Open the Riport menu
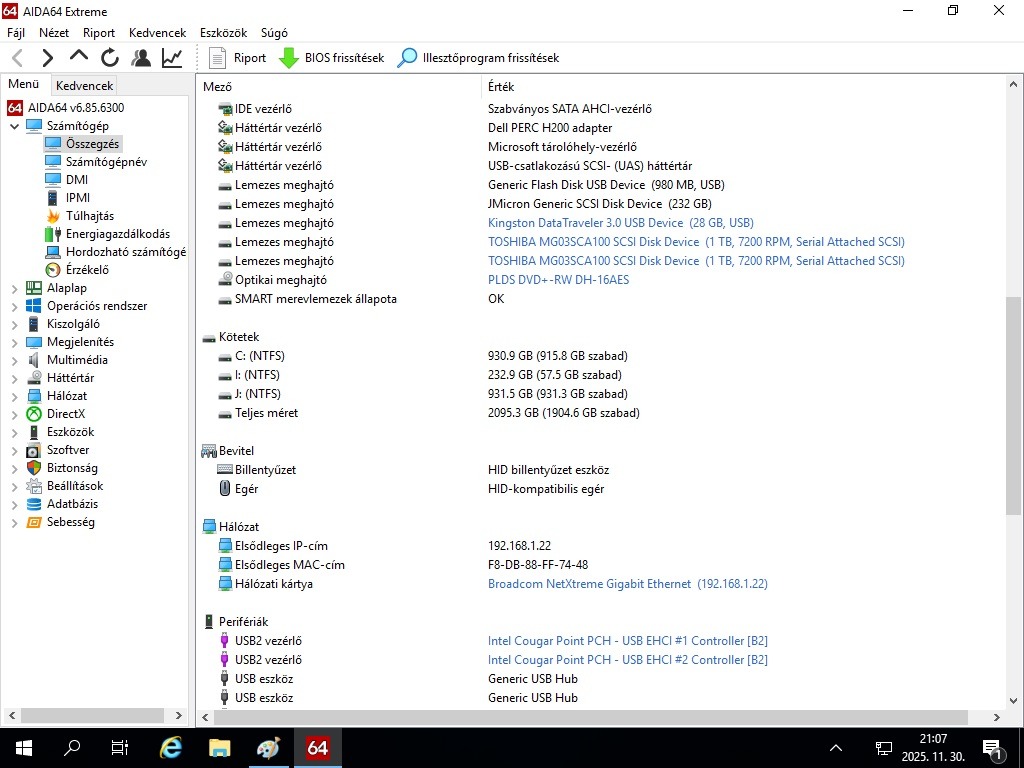 click(99, 33)
